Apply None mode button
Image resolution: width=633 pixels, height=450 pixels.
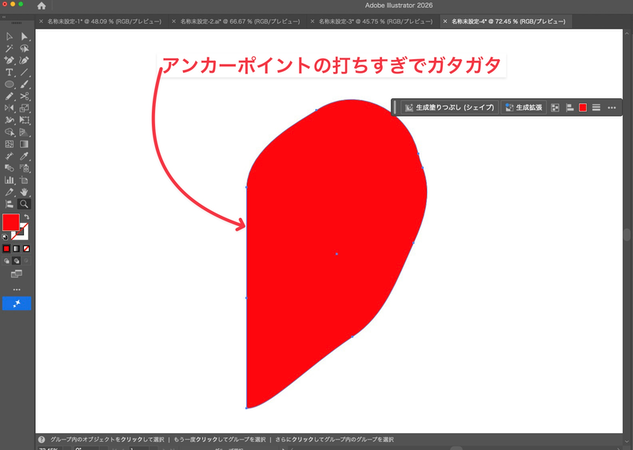click(x=27, y=249)
